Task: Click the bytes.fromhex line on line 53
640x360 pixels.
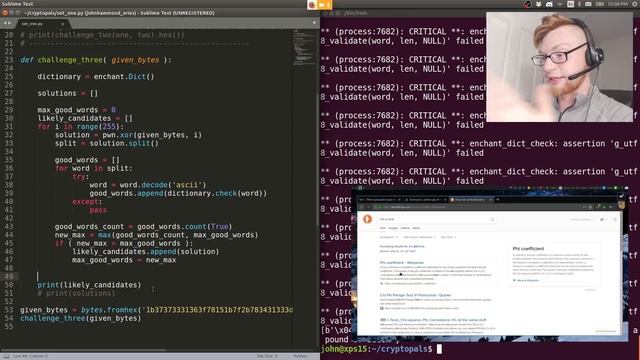Action: pos(156,310)
